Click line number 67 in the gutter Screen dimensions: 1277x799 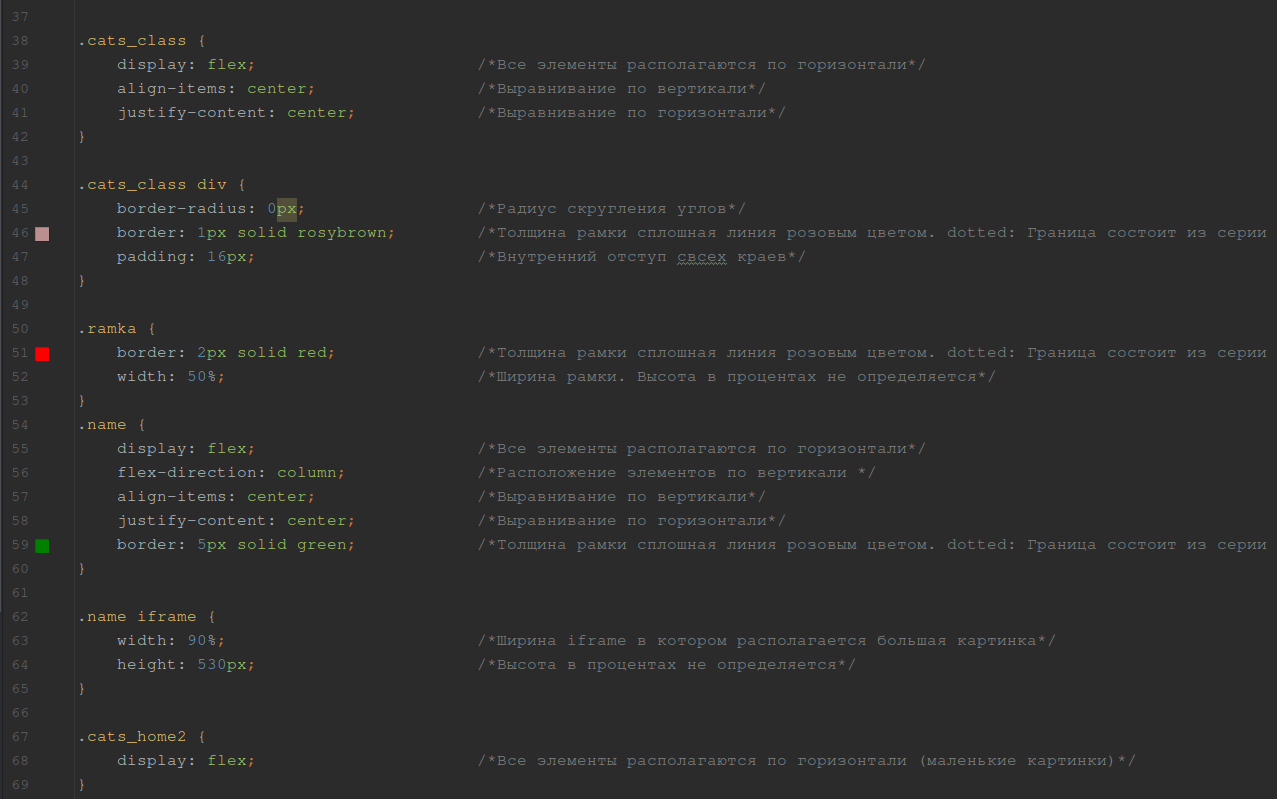coord(20,737)
